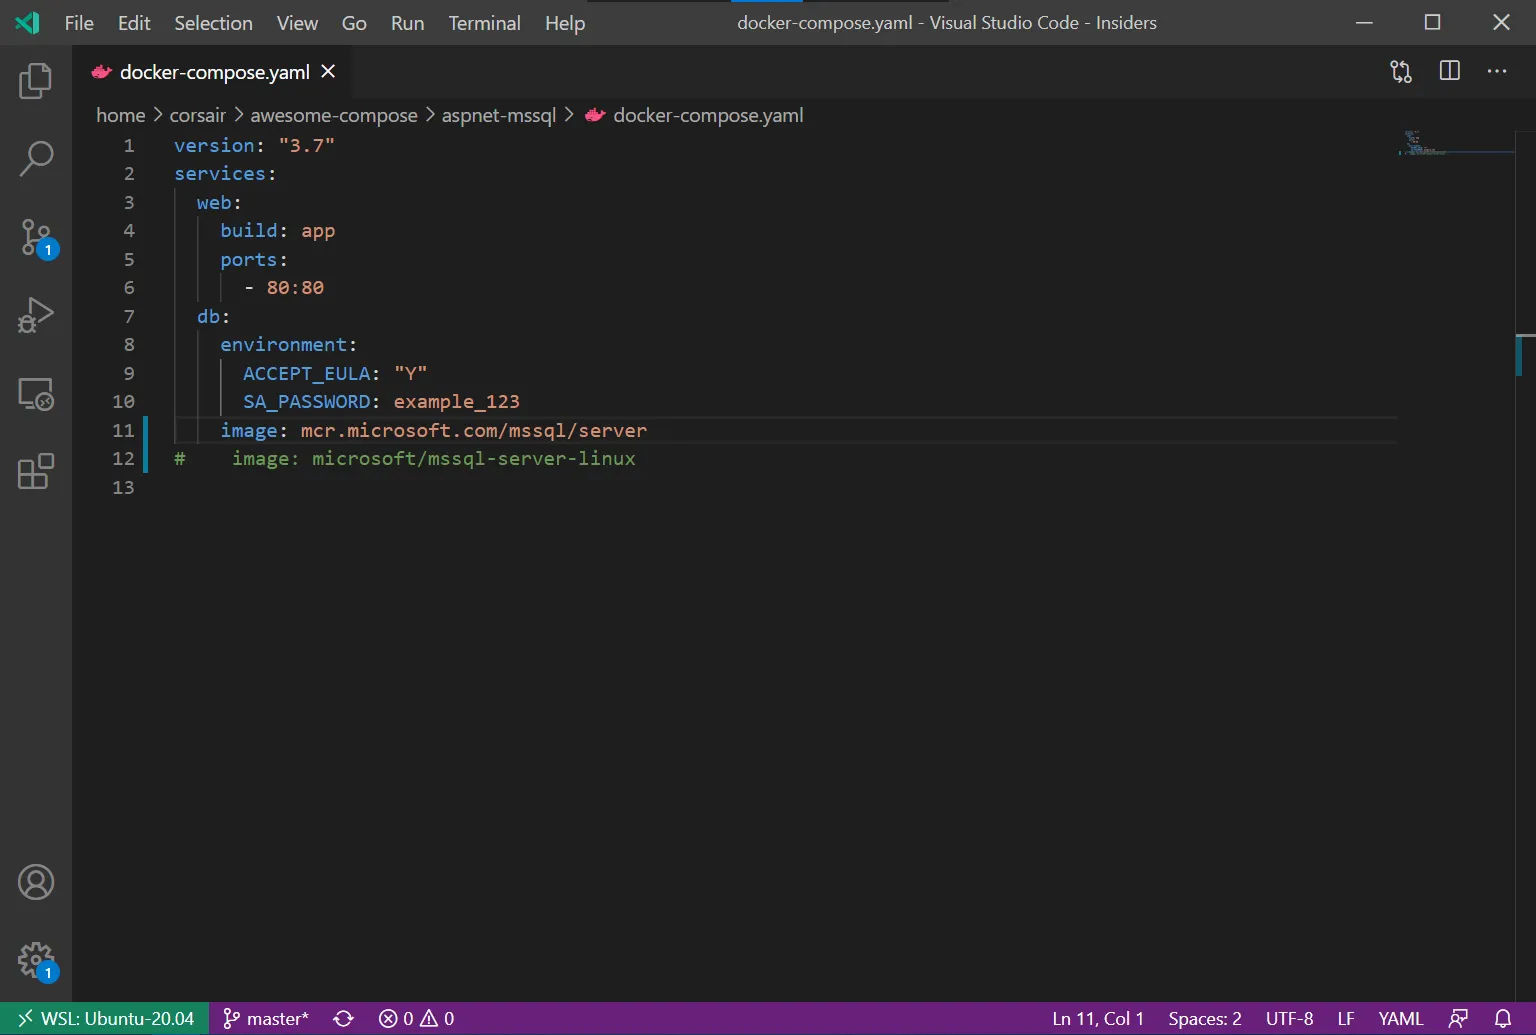Close the docker-compose.yaml tab
The width and height of the screenshot is (1536, 1035).
328,72
